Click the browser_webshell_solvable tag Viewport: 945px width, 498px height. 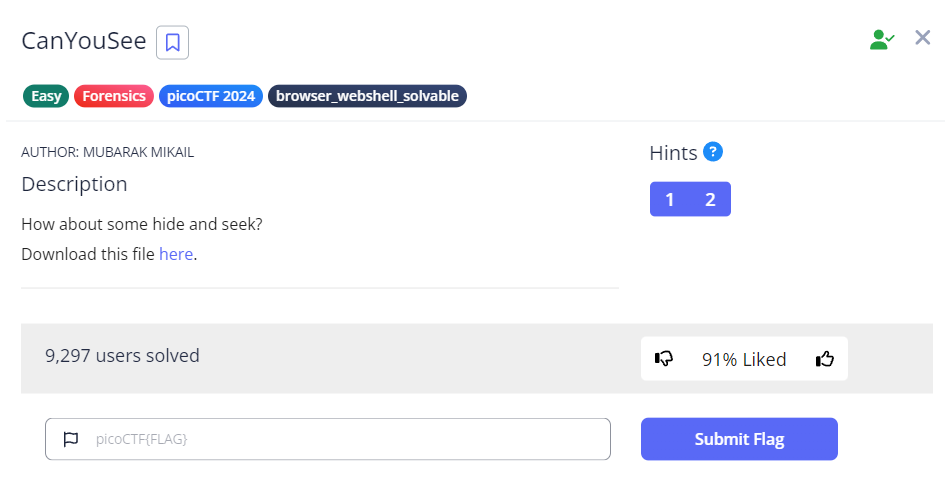(367, 96)
